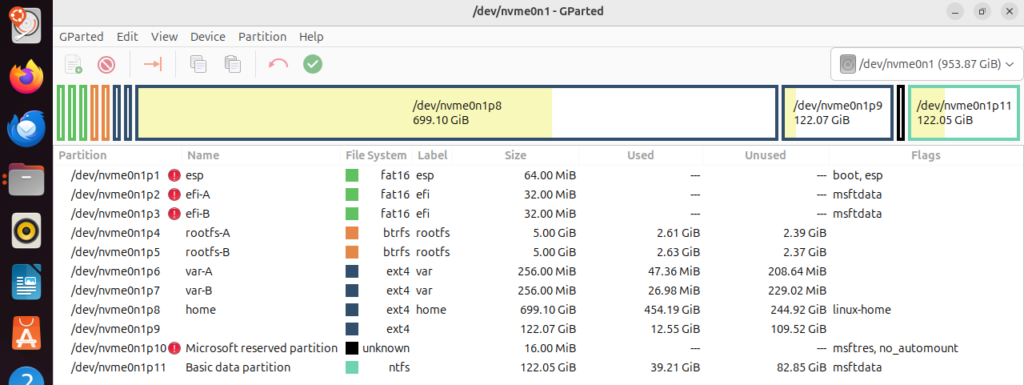
Task: Select the /dev/nvme0n1p9 block in disk map
Action: 837,112
